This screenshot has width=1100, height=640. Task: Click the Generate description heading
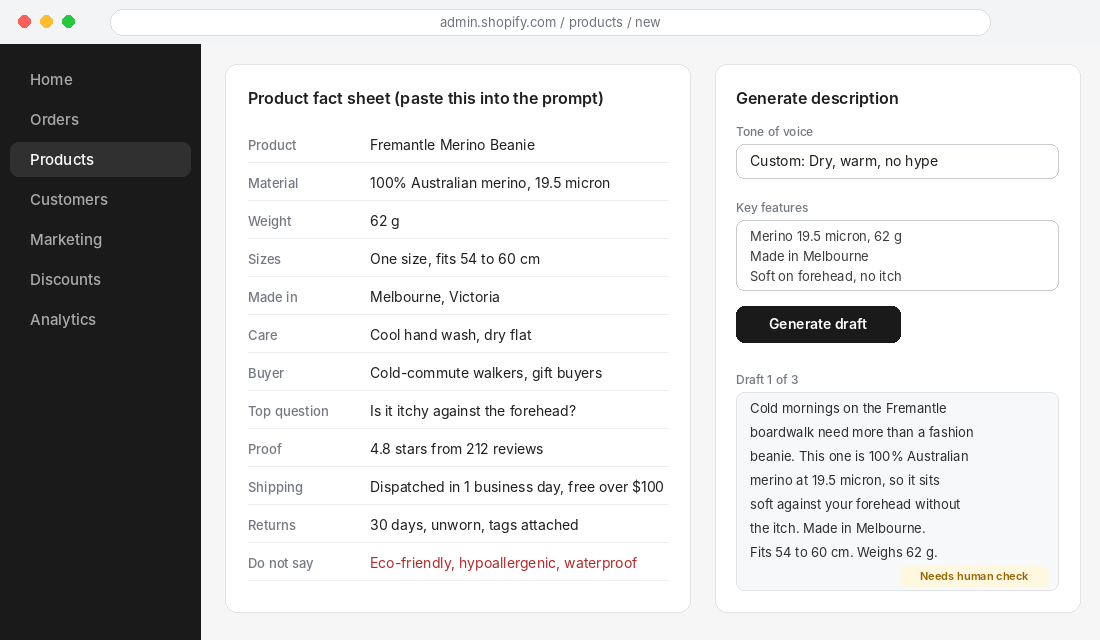pos(817,98)
